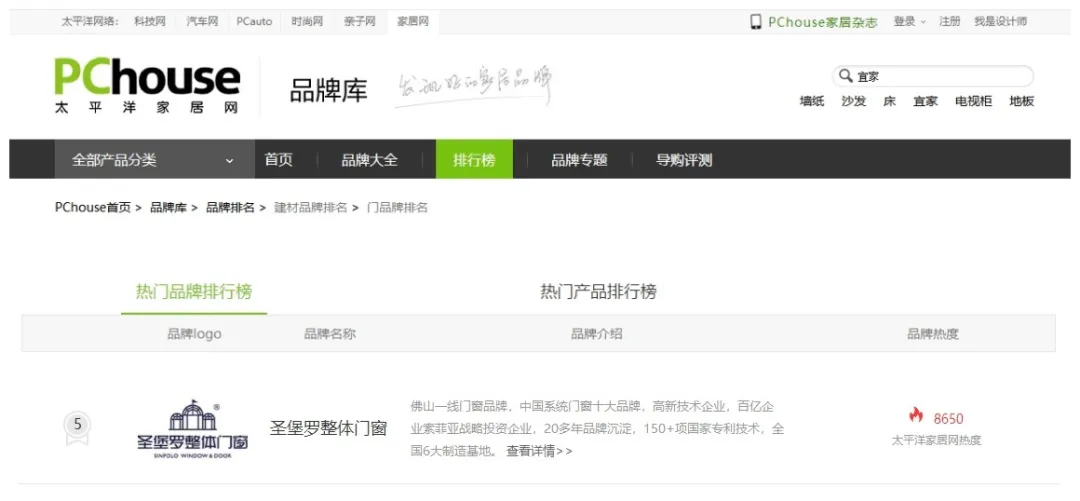Click the flame icon next to 8650
1080x501 pixels.
[x=916, y=416]
